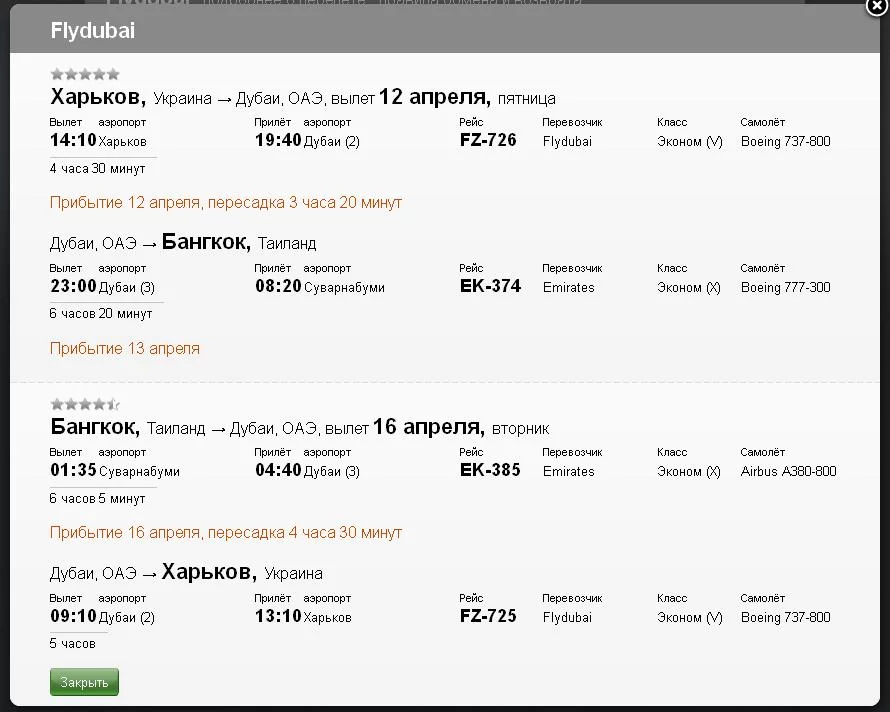The width and height of the screenshot is (890, 712).
Task: Click departure time 14:10 from Харьков
Action: click(73, 140)
